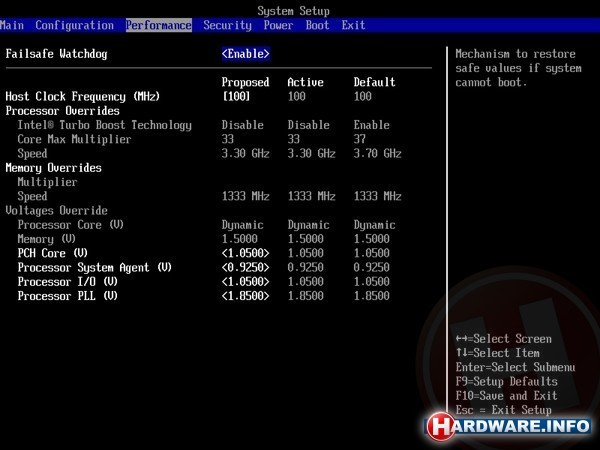Select Host Clock Frequency (MHz) row label
Image resolution: width=600 pixels, height=450 pixels.
click(83, 96)
